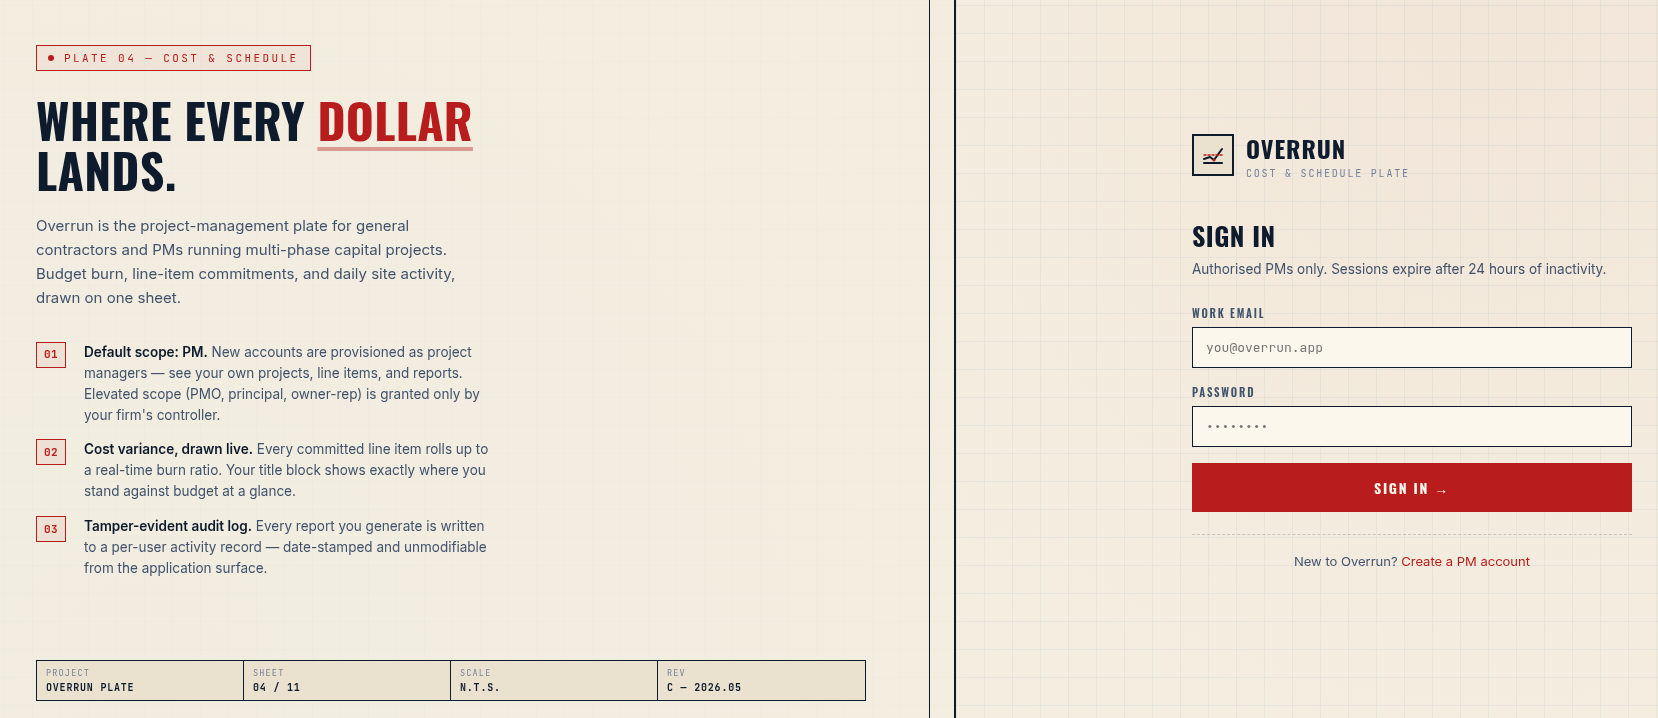1658x718 pixels.
Task: Click 'COST & SCHEDULE PLATE' tagline under logo
Action: click(x=1327, y=173)
